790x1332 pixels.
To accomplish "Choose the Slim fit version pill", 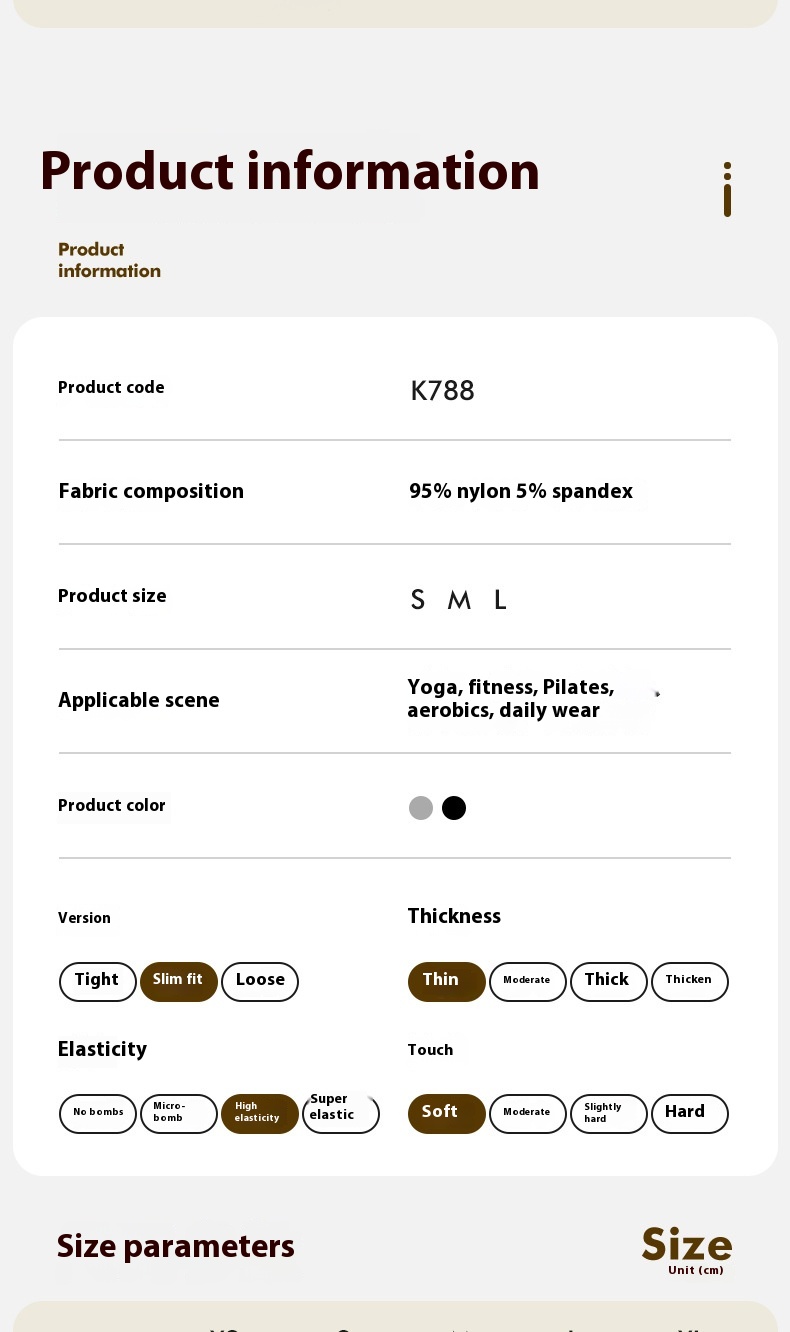I will (x=179, y=981).
